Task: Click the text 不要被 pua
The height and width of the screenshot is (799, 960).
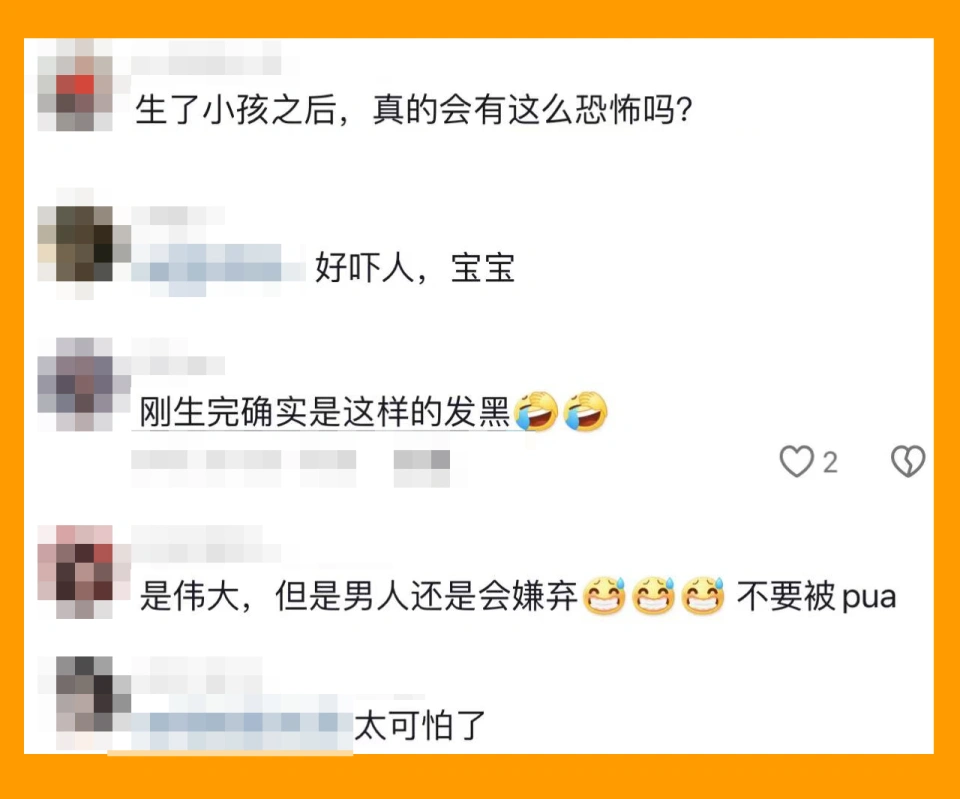Action: click(817, 596)
